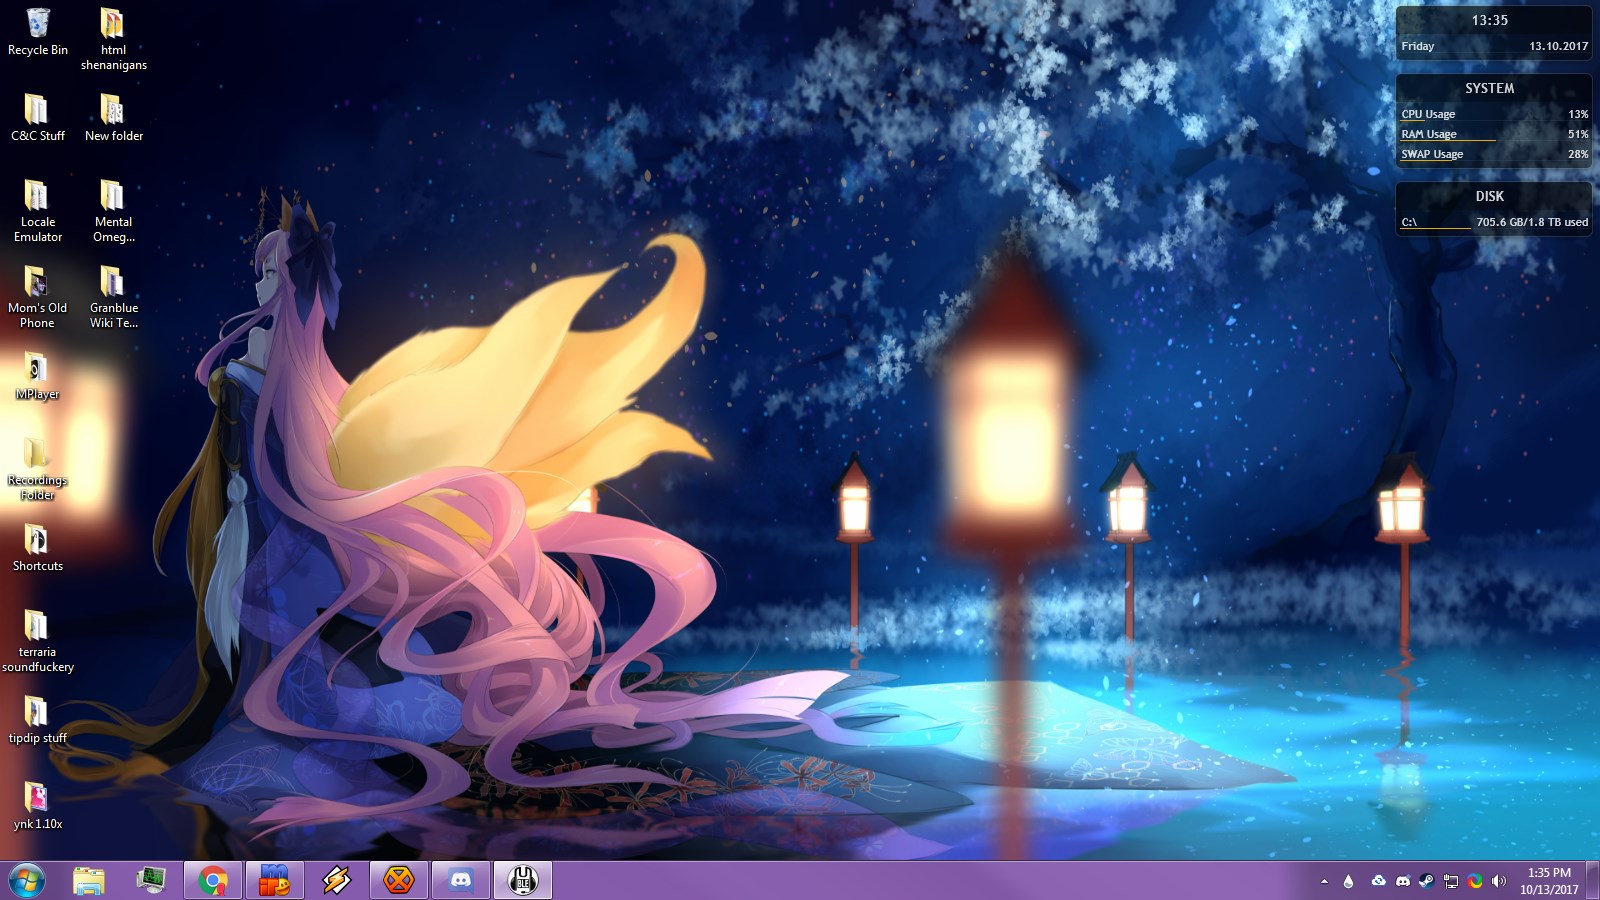Open the headphones app on the taskbar

523,880
